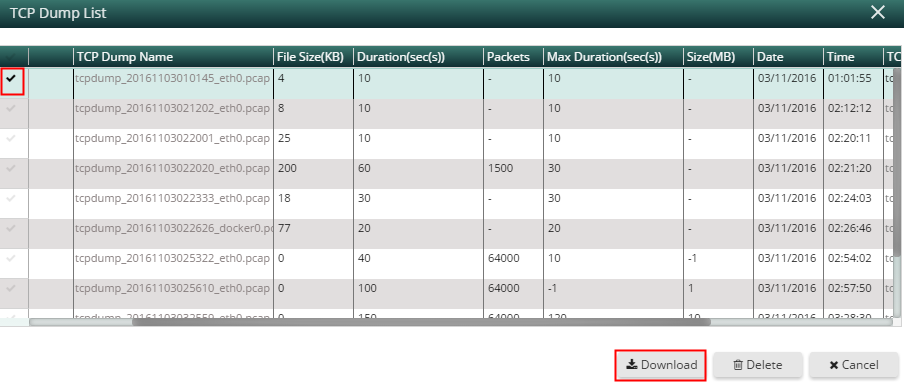Screen dimensions: 904x384
Task: Check the tcpdump_20161103025322_eth0.pcap row checkbox
Action: pos(11,258)
